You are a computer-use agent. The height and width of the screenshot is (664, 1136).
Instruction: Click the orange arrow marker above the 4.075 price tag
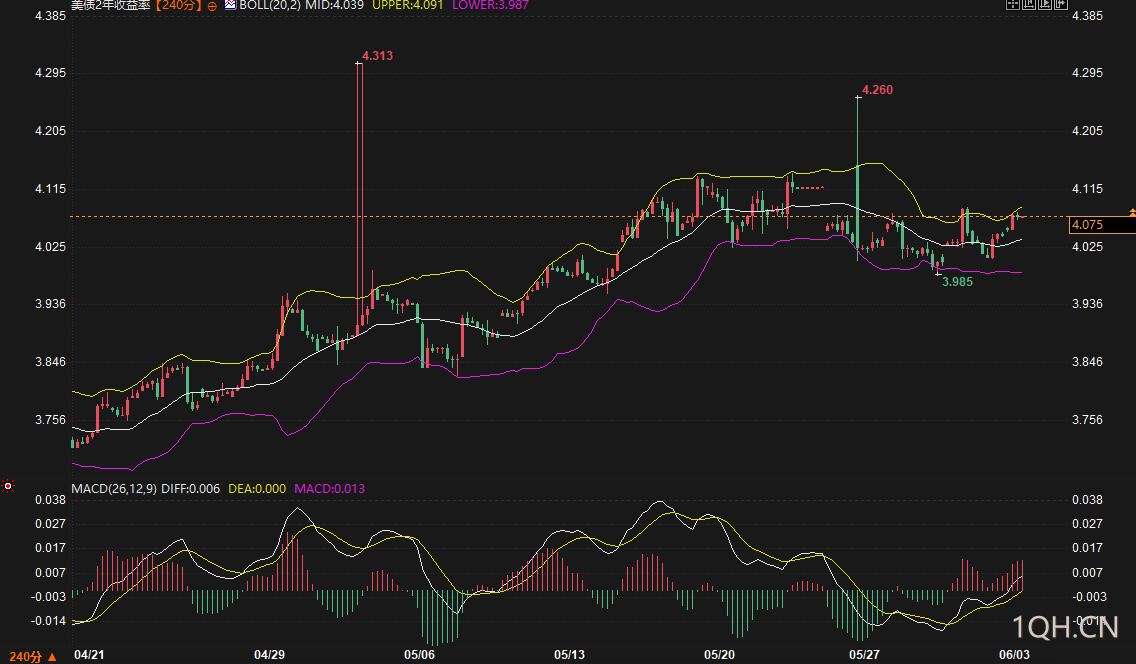pyautogui.click(x=1132, y=212)
